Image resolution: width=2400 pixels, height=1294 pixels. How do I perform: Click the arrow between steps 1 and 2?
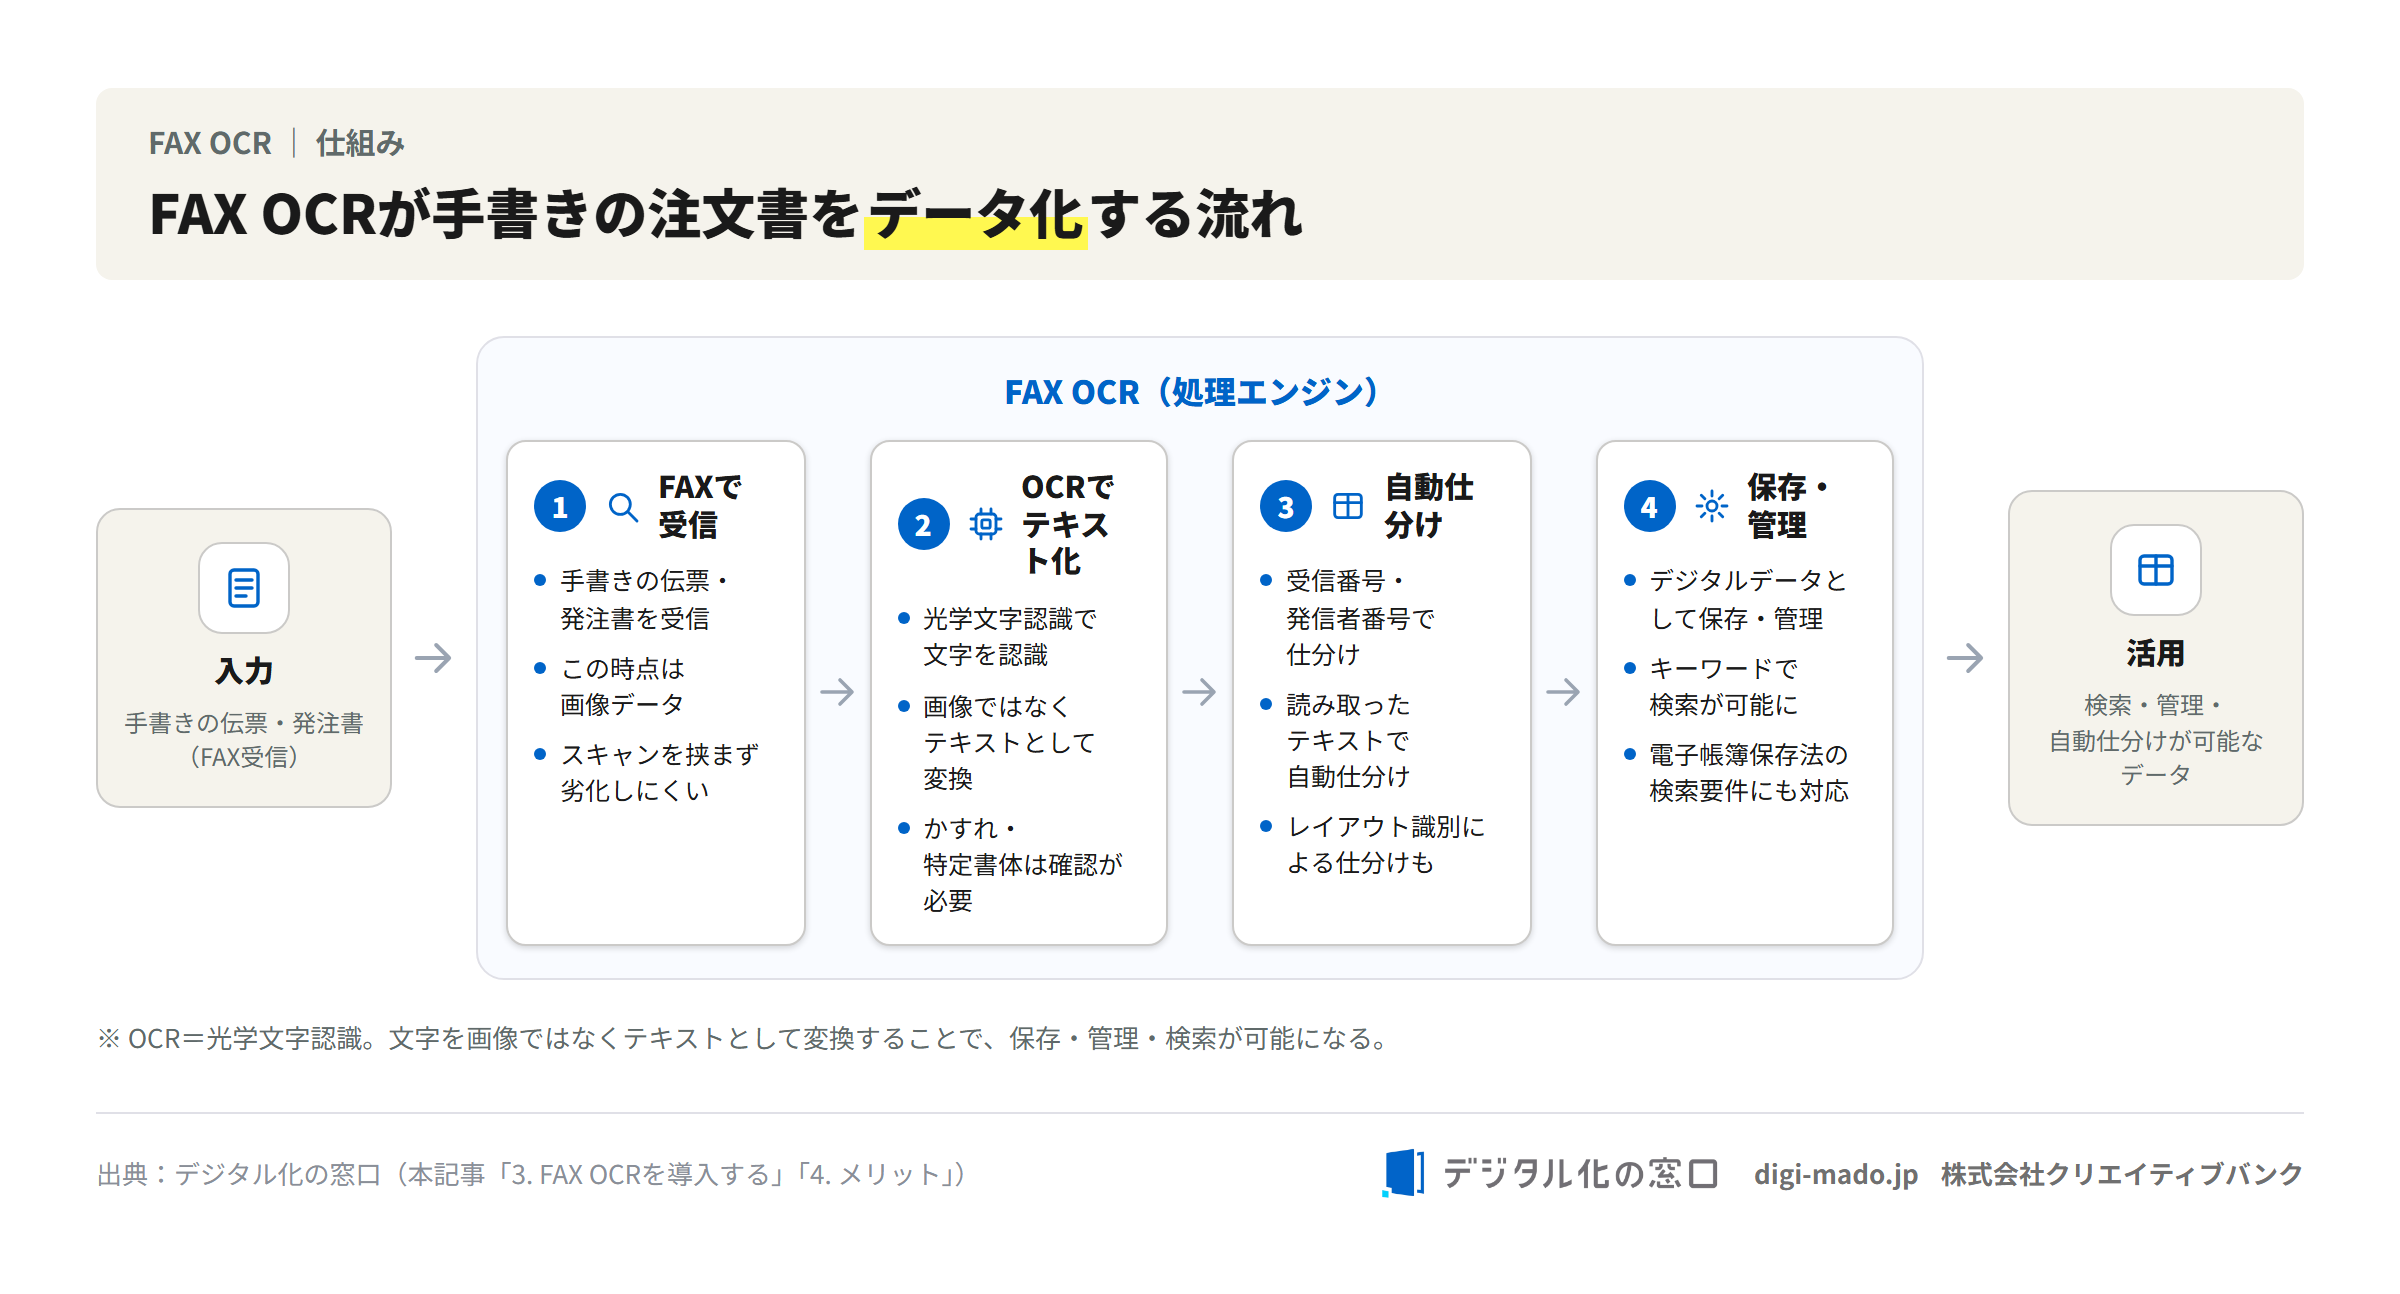[837, 692]
